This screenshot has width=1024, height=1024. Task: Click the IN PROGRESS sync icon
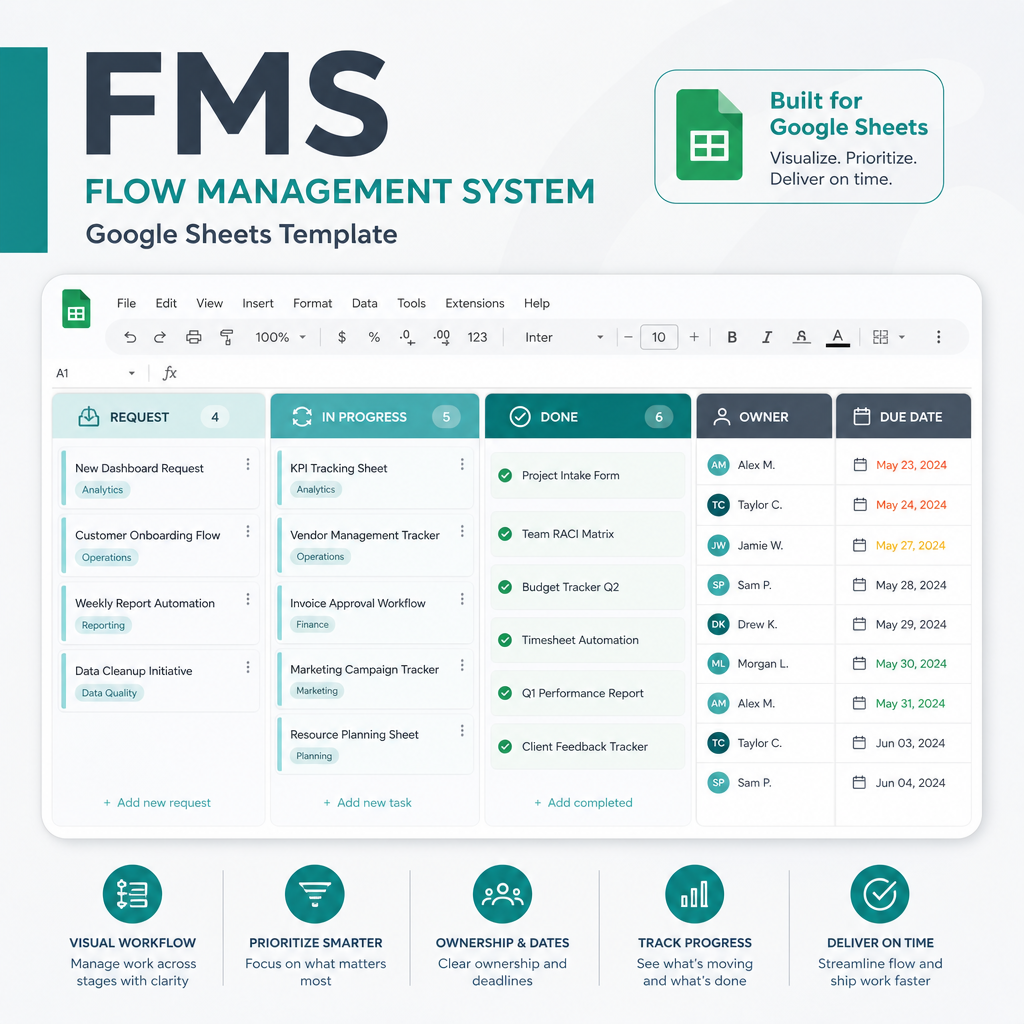(x=302, y=417)
